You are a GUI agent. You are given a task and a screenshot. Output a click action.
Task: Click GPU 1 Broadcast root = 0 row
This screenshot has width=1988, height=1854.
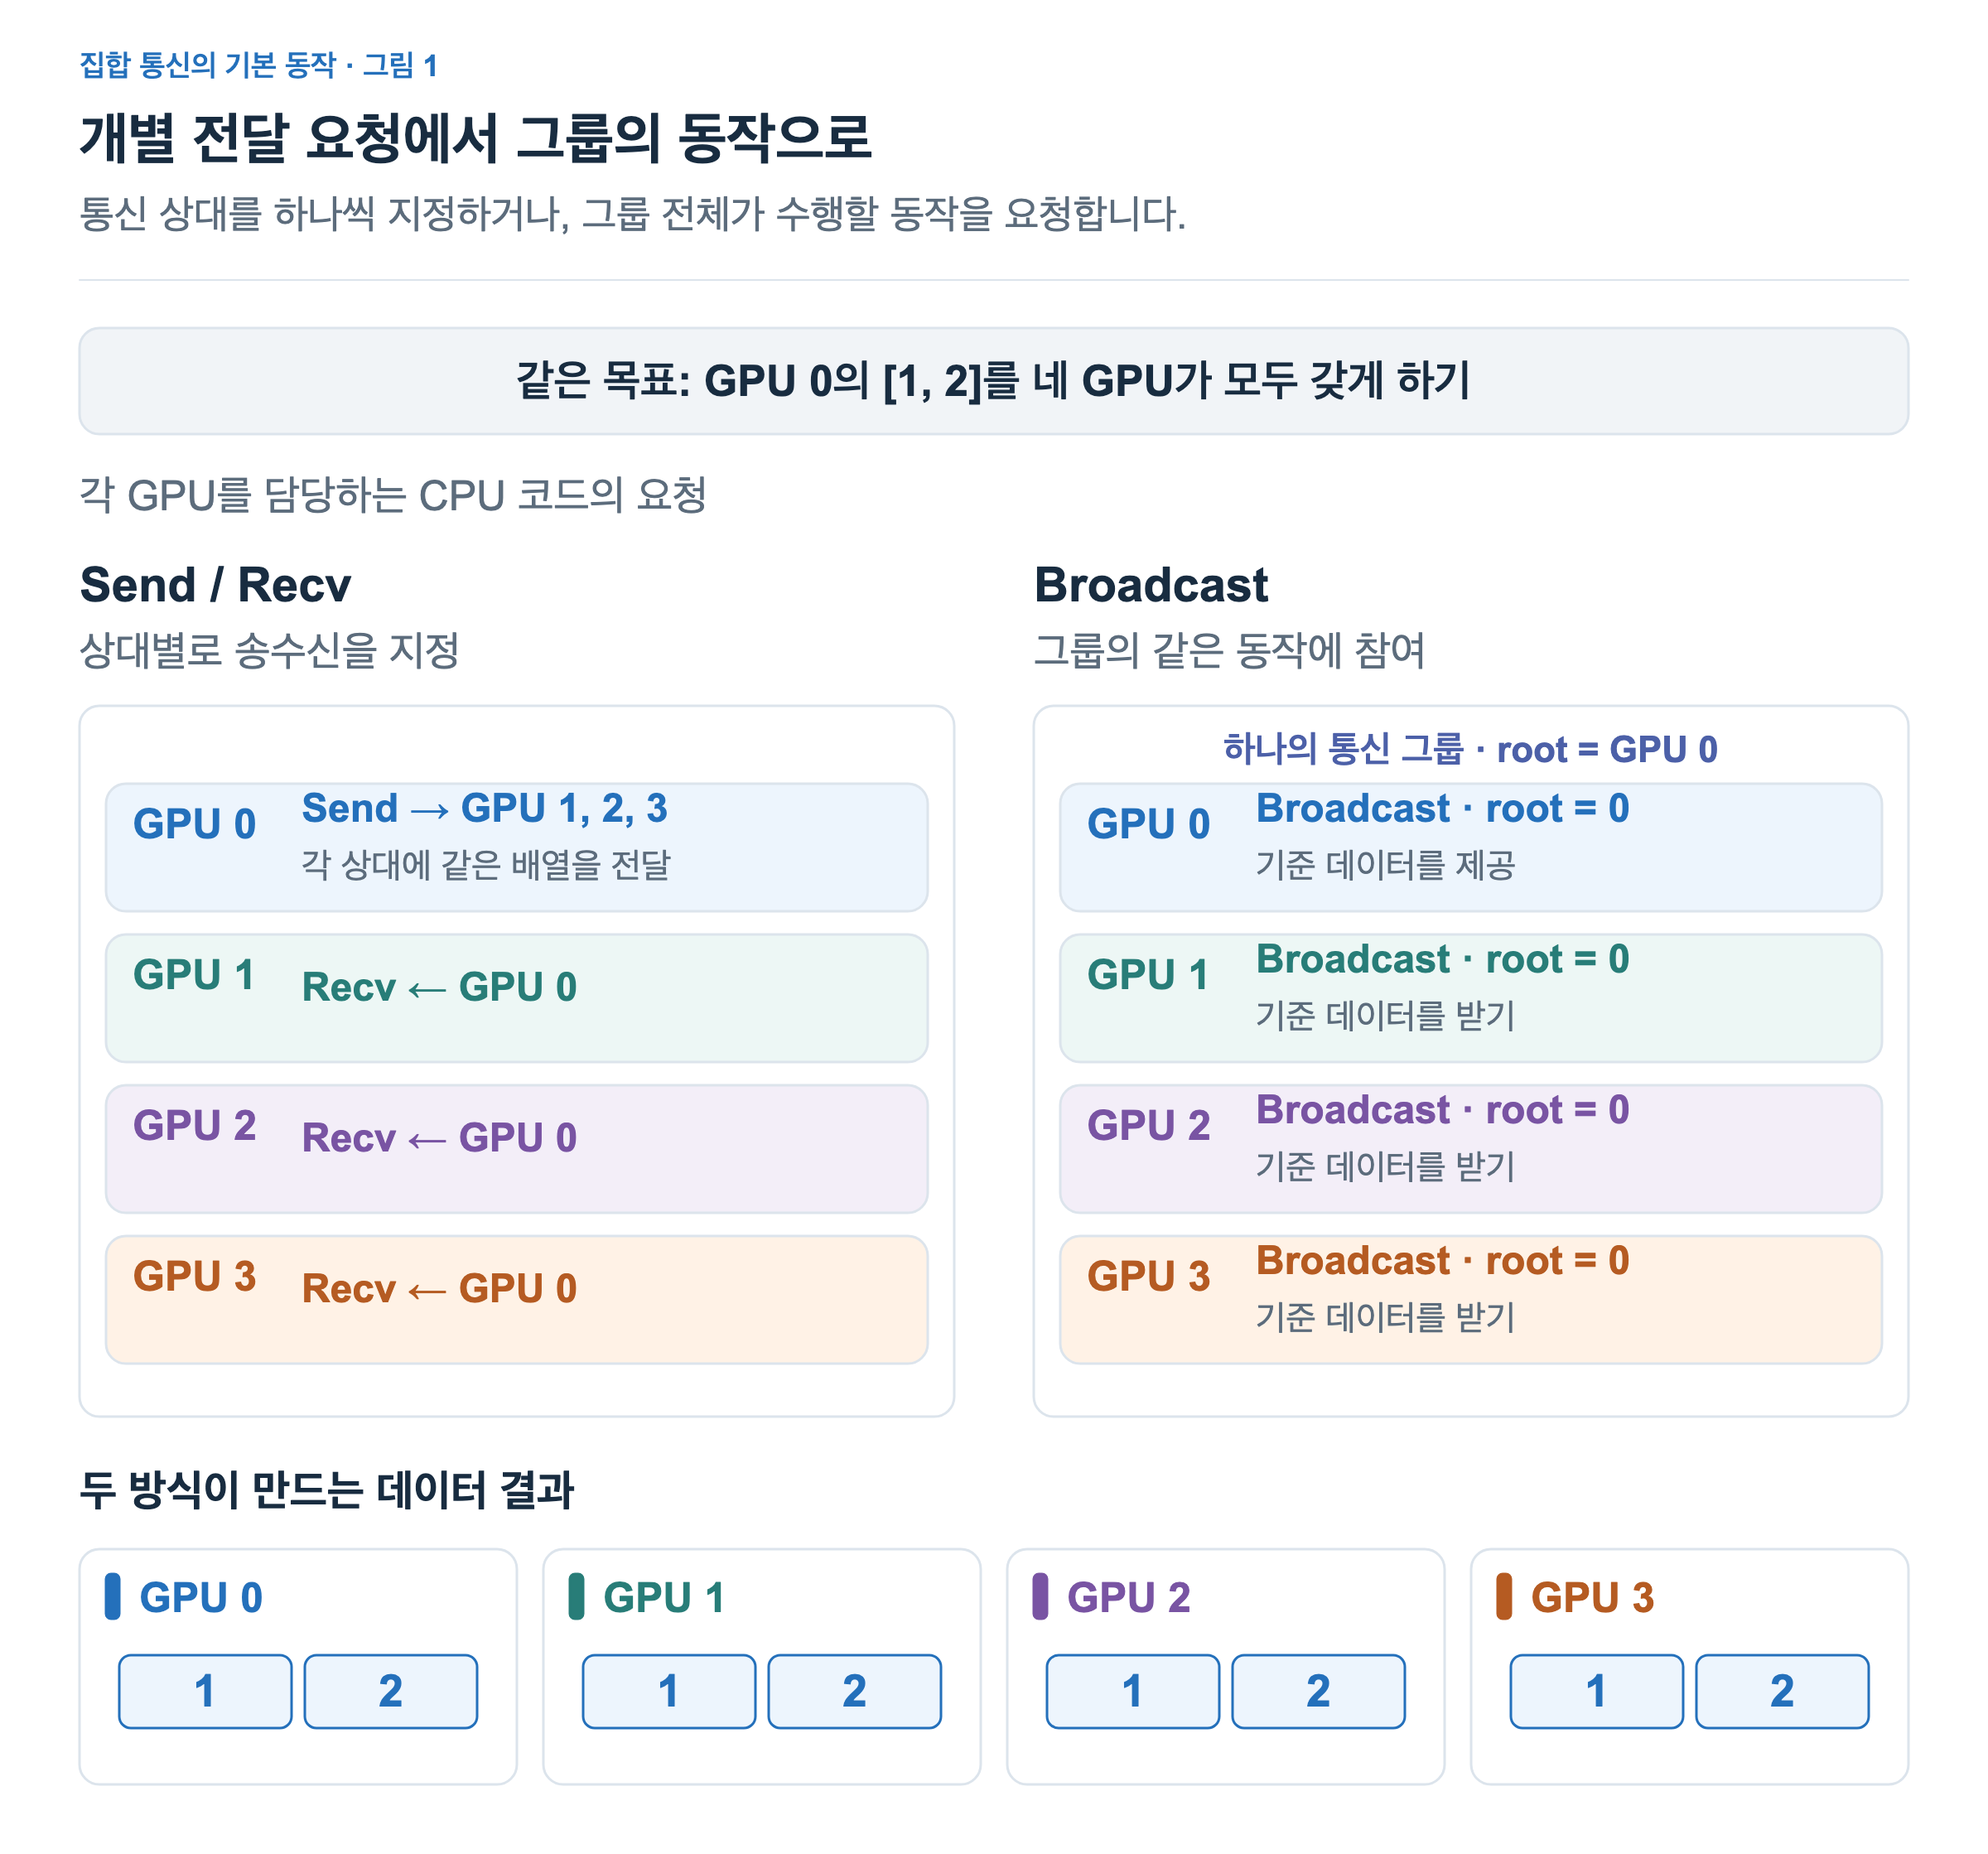point(1470,998)
